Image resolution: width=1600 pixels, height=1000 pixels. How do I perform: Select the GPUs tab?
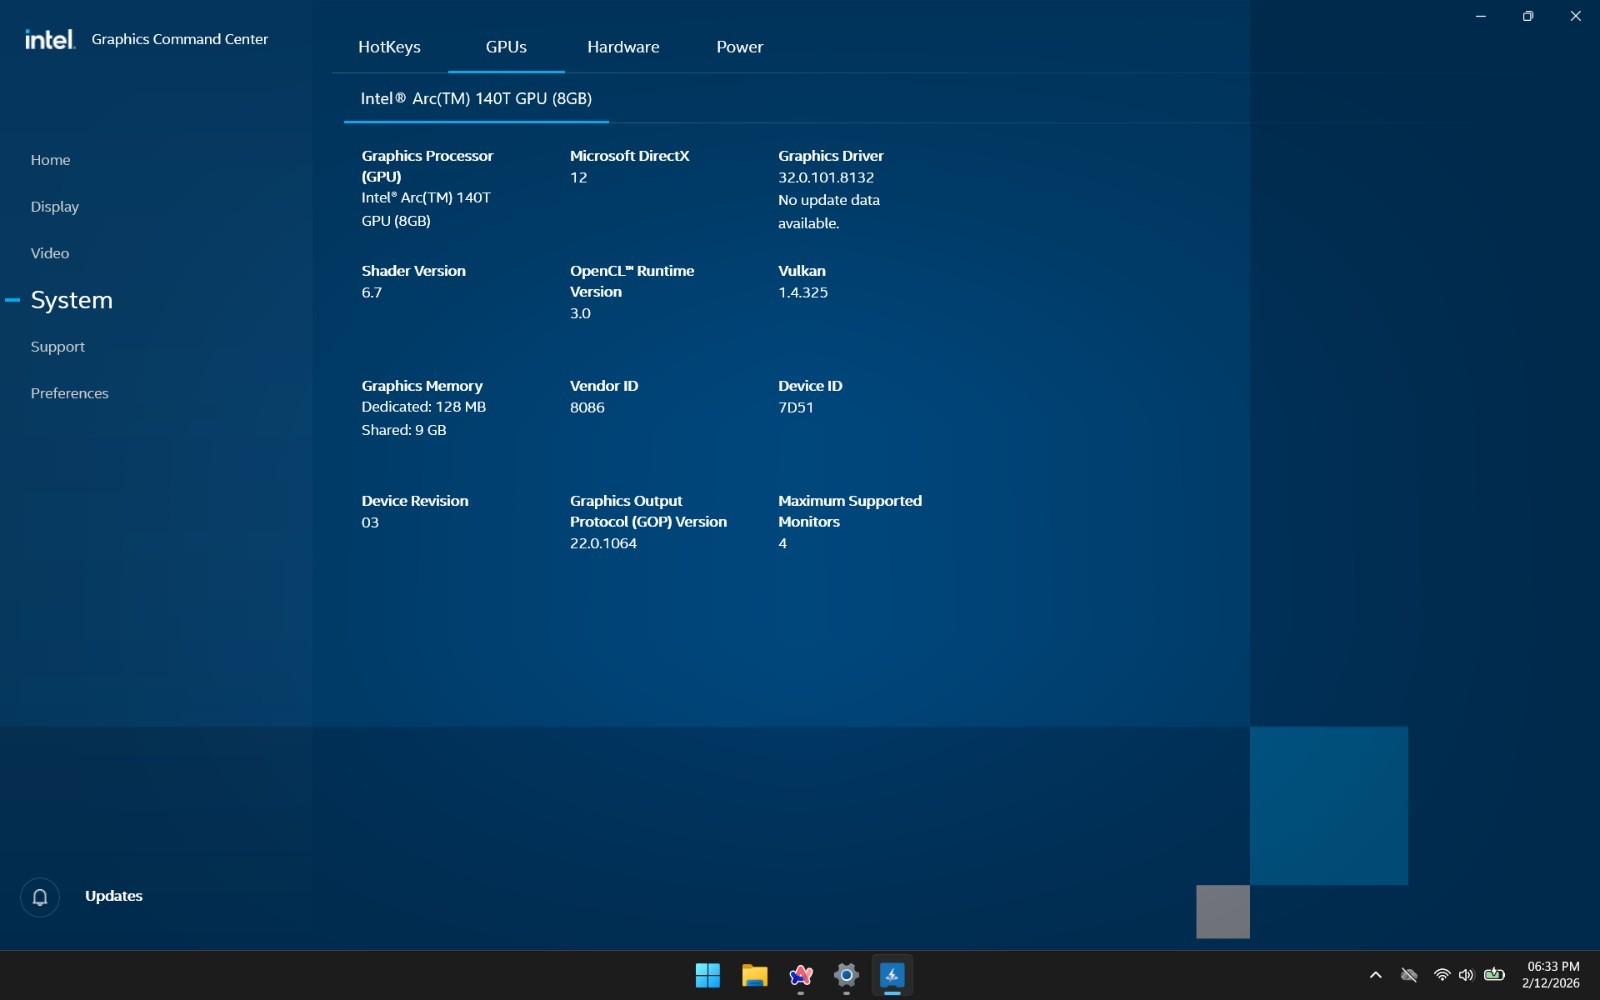pyautogui.click(x=506, y=47)
